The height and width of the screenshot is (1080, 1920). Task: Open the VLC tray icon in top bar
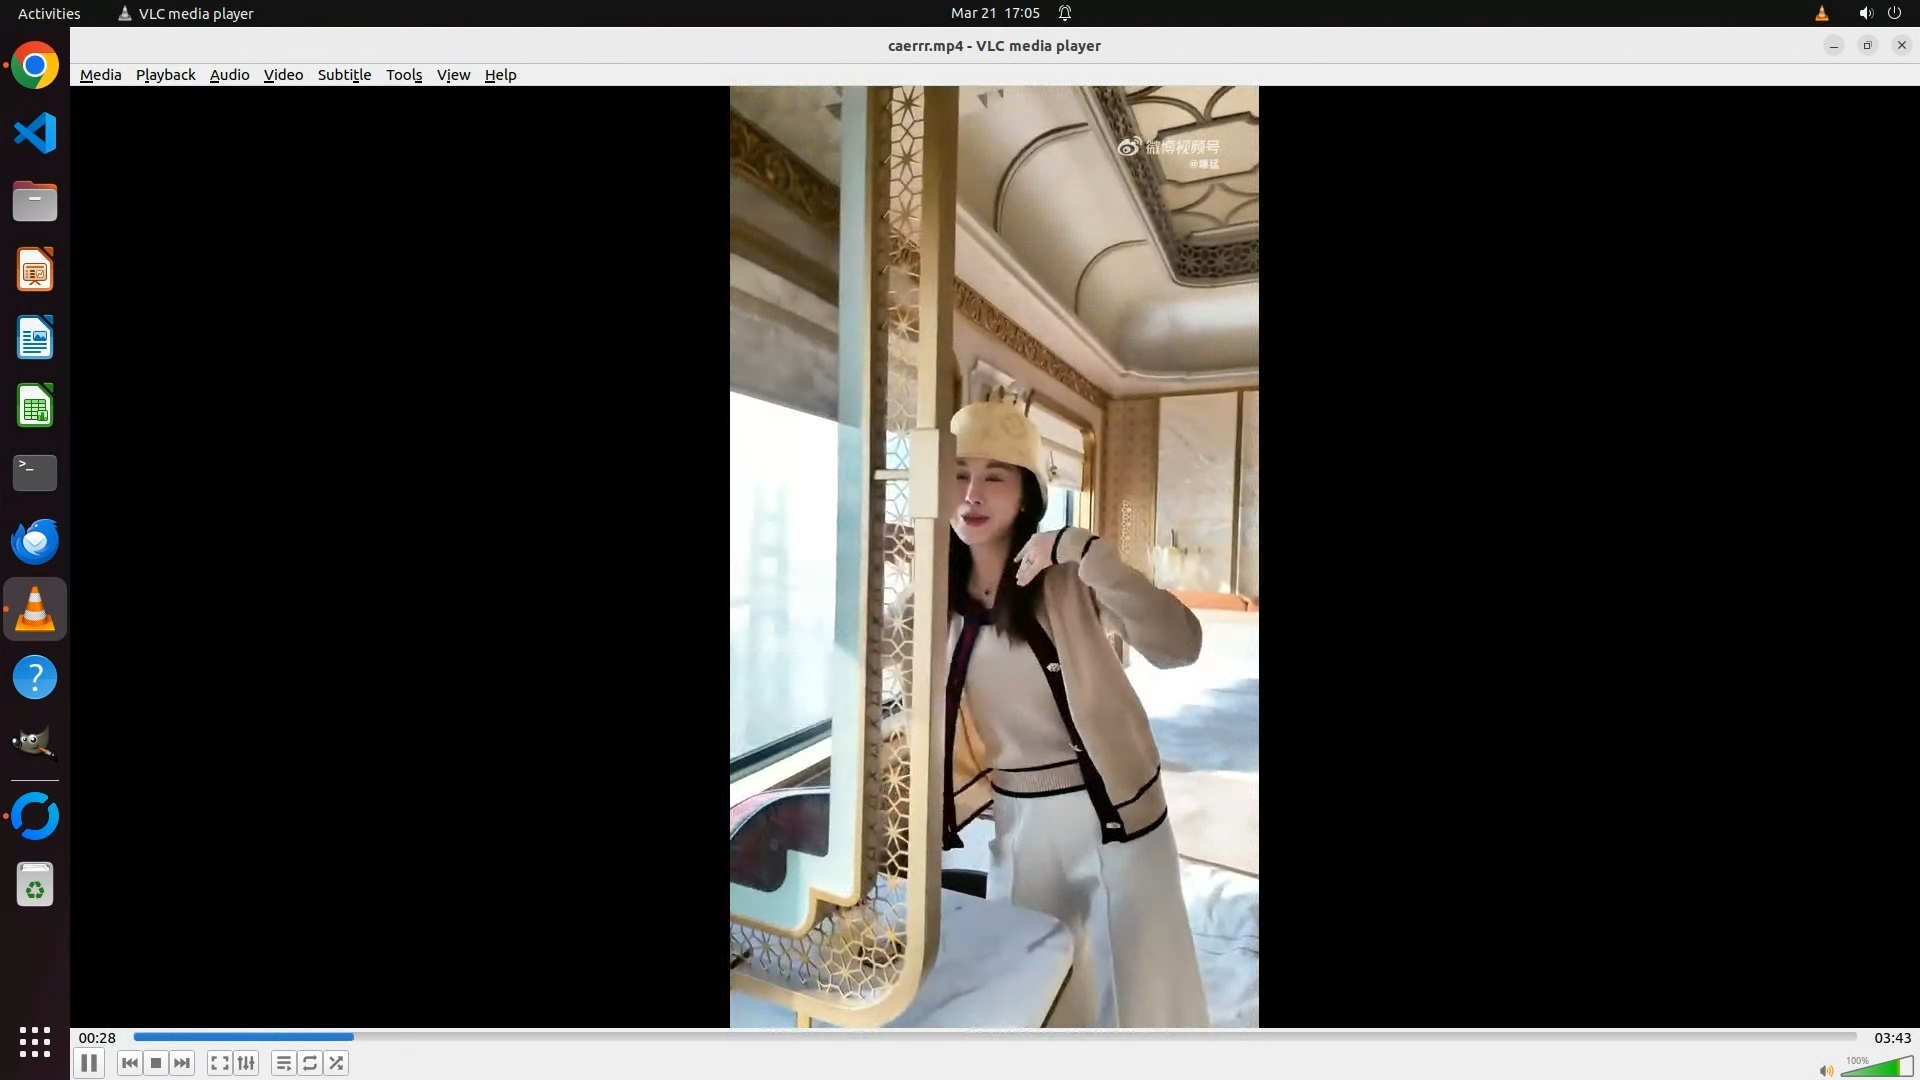[1821, 13]
